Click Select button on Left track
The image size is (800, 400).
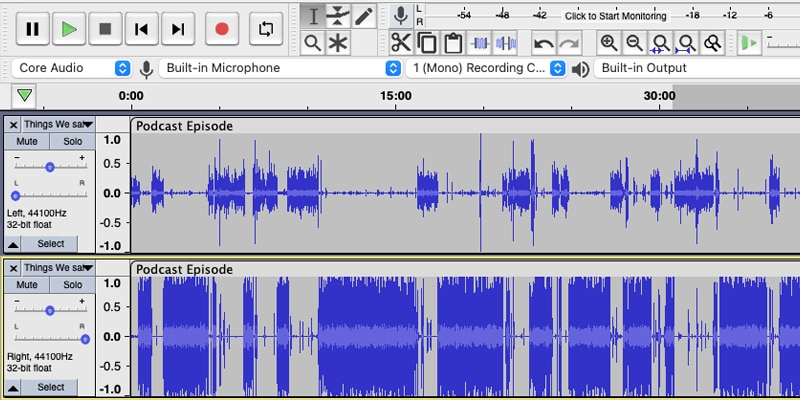pos(51,244)
